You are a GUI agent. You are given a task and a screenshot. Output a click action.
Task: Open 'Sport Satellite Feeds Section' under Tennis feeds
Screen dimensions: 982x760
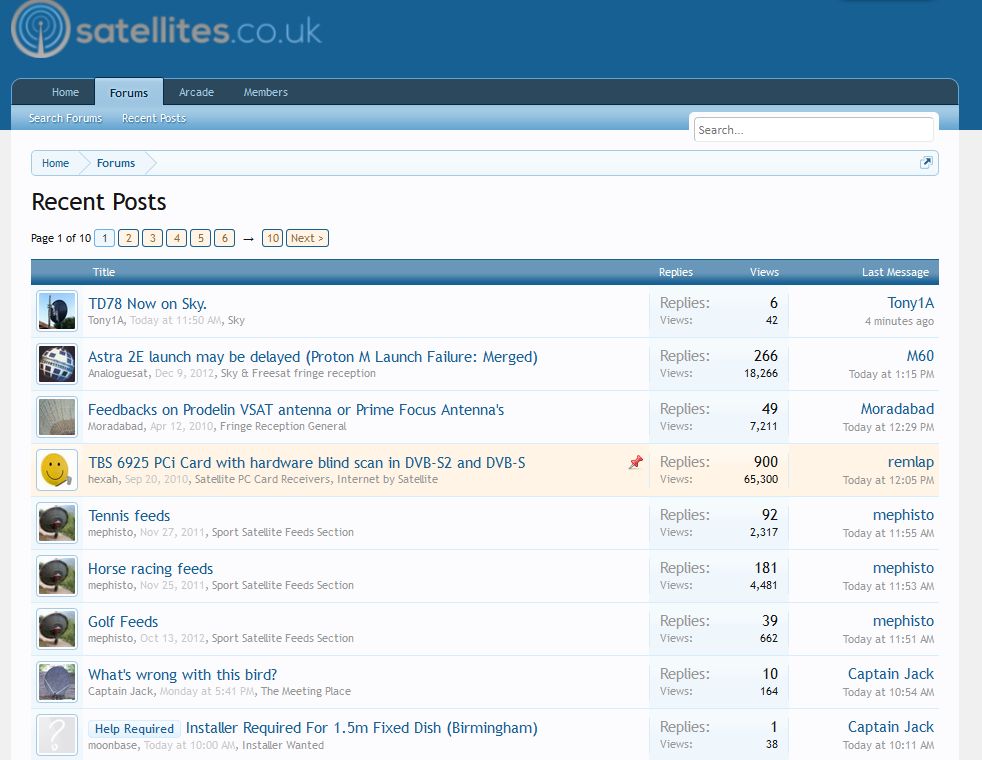(282, 532)
